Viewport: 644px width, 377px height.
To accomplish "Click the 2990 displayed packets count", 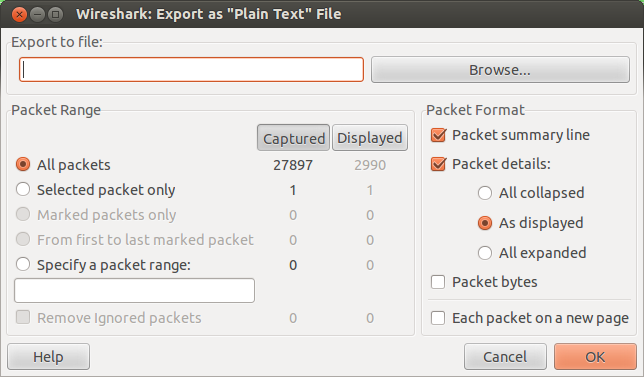I will pos(370,165).
